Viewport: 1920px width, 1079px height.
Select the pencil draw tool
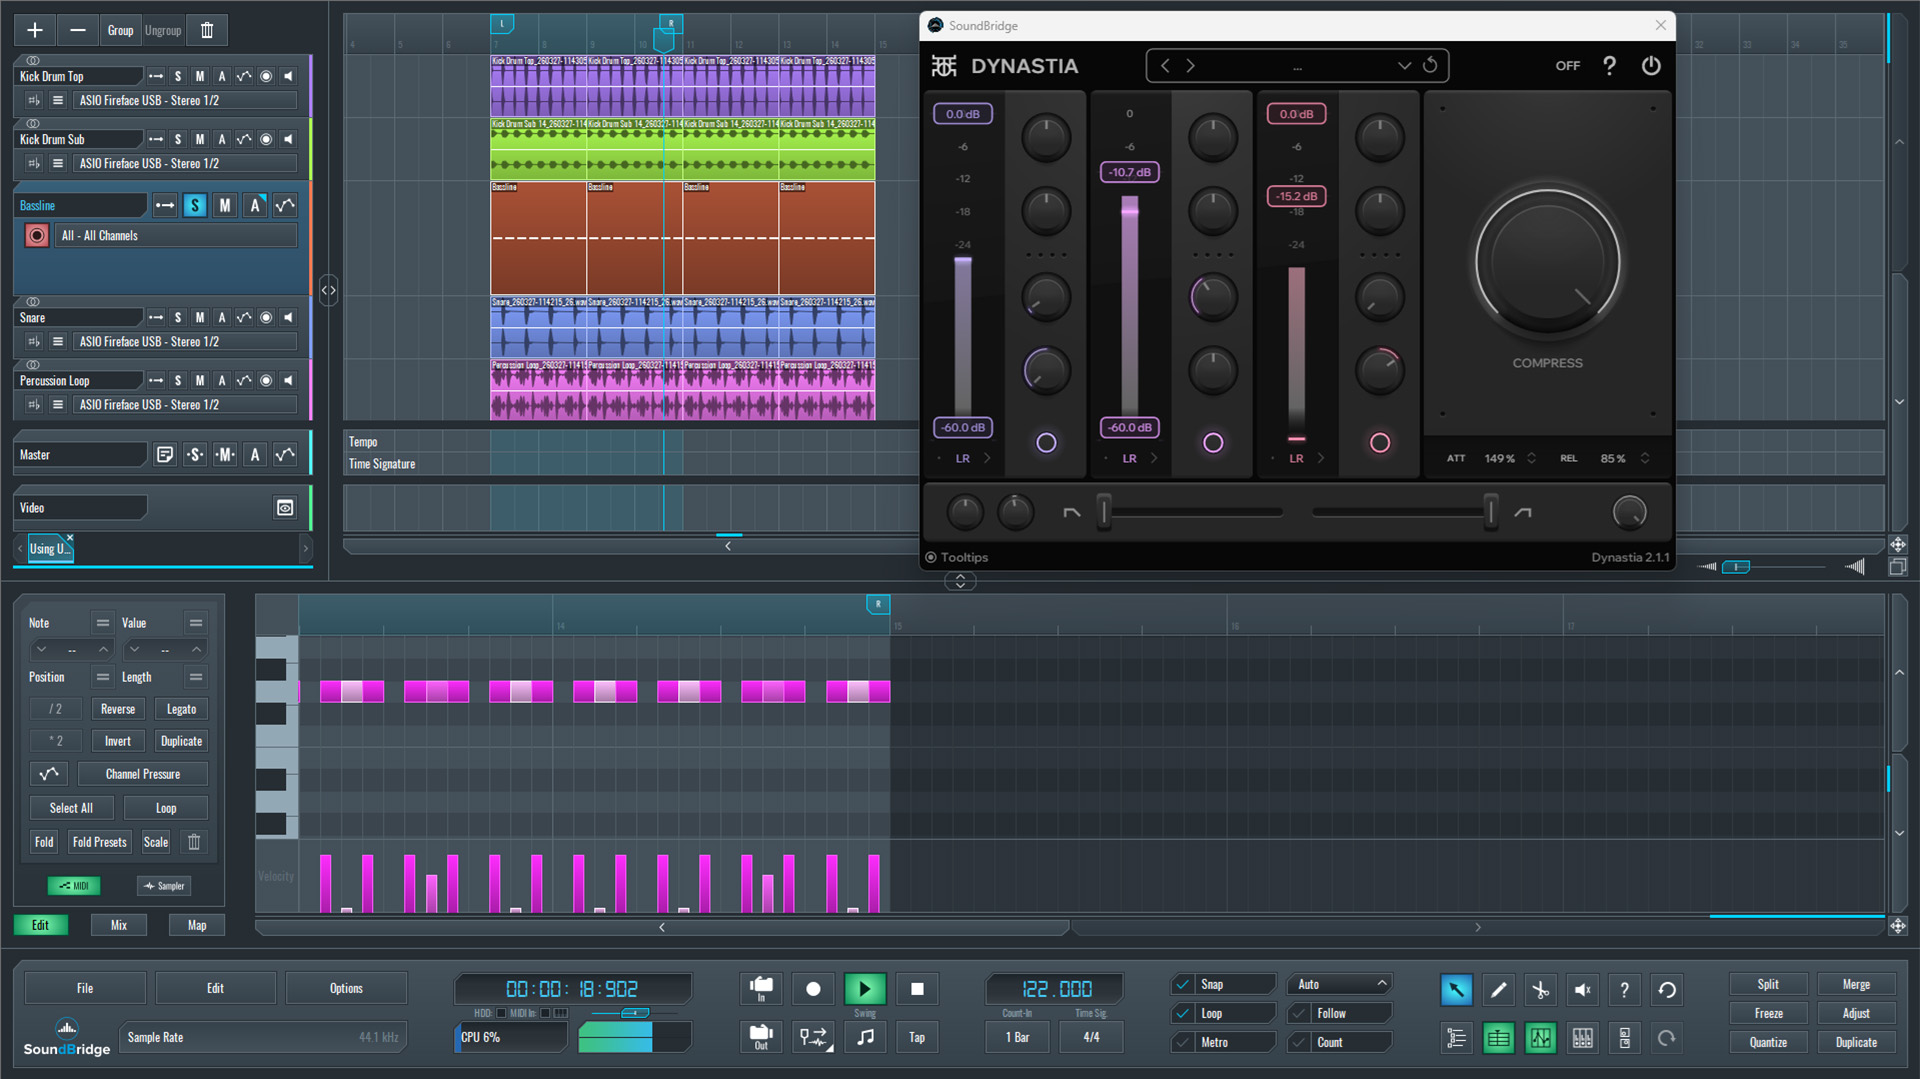(x=1498, y=990)
